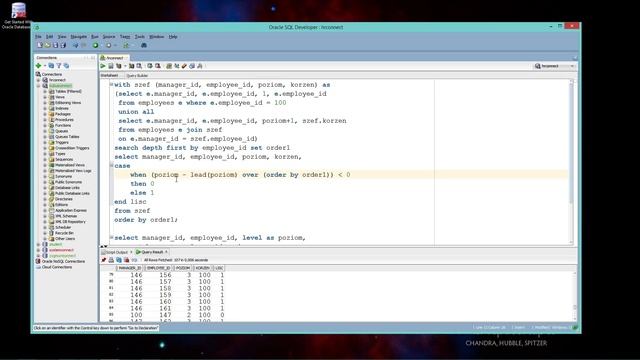The image size is (640, 360).
Task: Click the Rollback icon in worksheet toolbar
Action: (158, 66)
